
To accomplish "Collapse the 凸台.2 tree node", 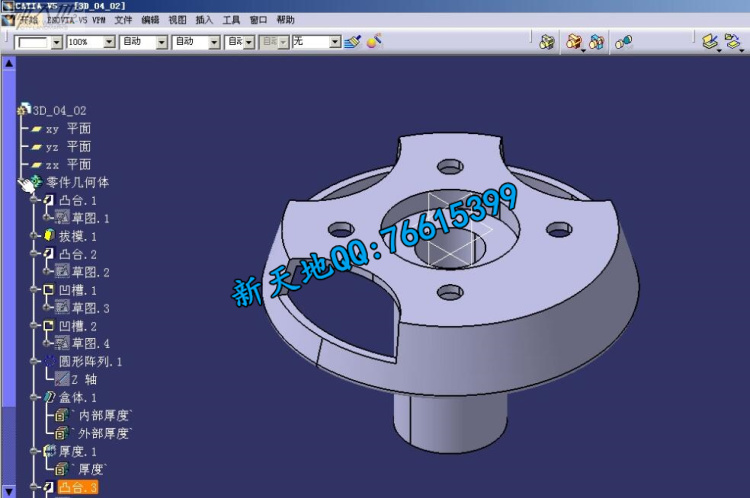I will pos(35,254).
